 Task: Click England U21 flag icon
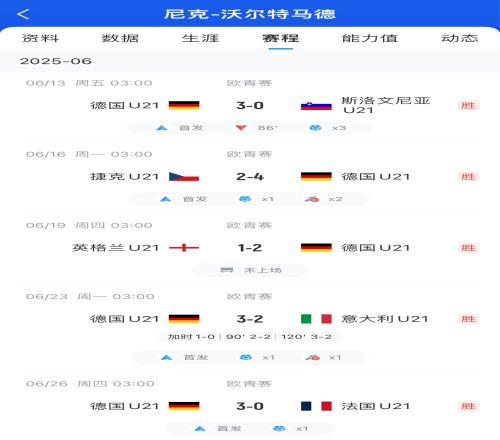point(184,248)
